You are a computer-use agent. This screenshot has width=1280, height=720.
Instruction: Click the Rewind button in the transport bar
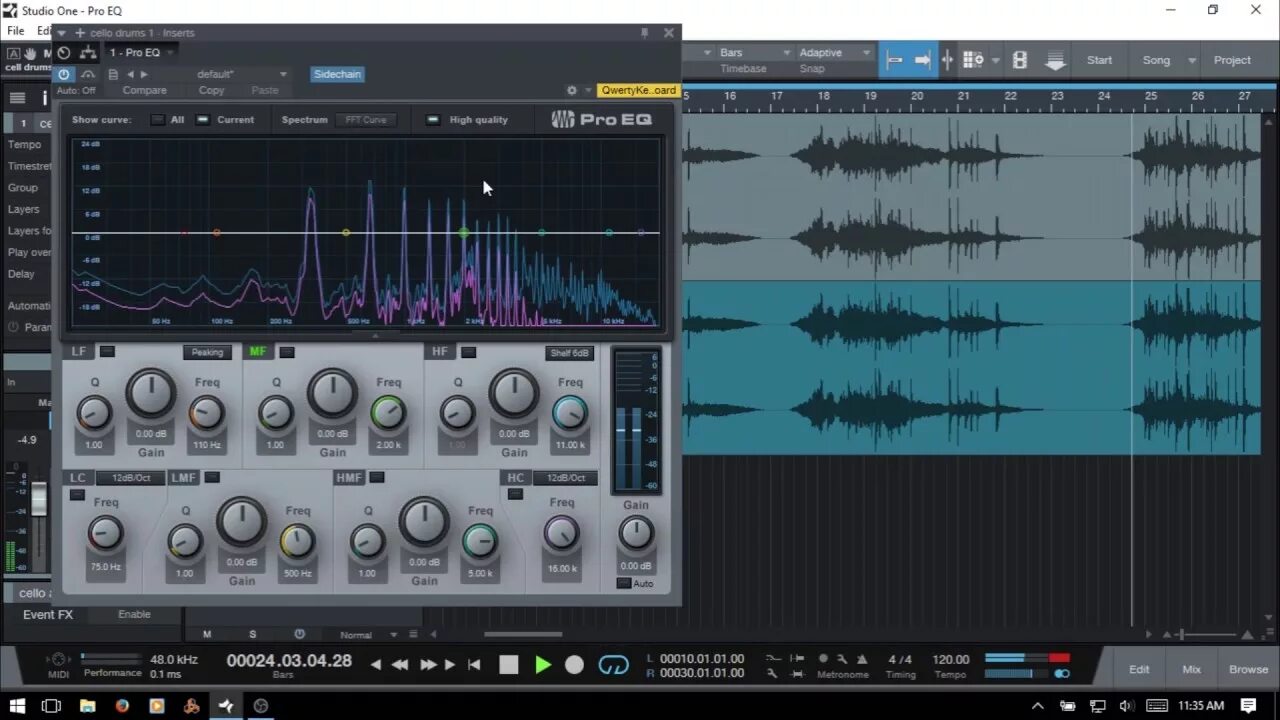tap(400, 665)
